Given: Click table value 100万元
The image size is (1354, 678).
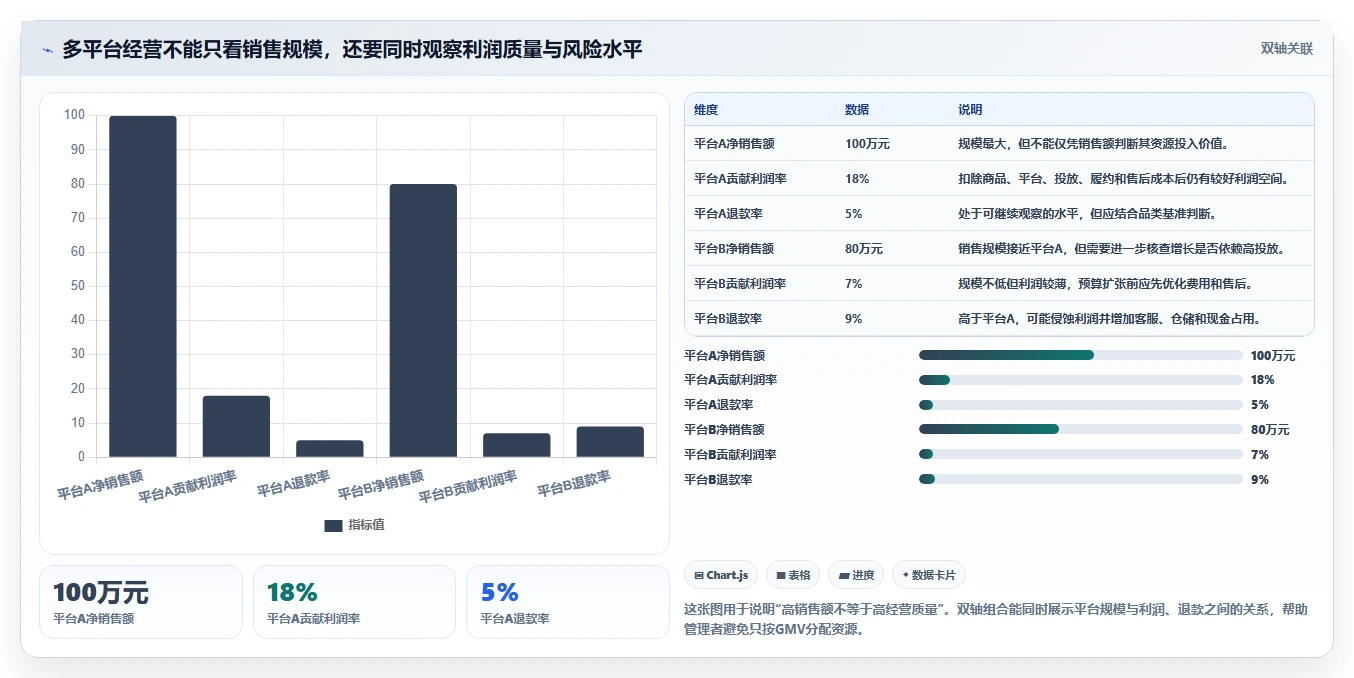Looking at the screenshot, I should tap(867, 144).
